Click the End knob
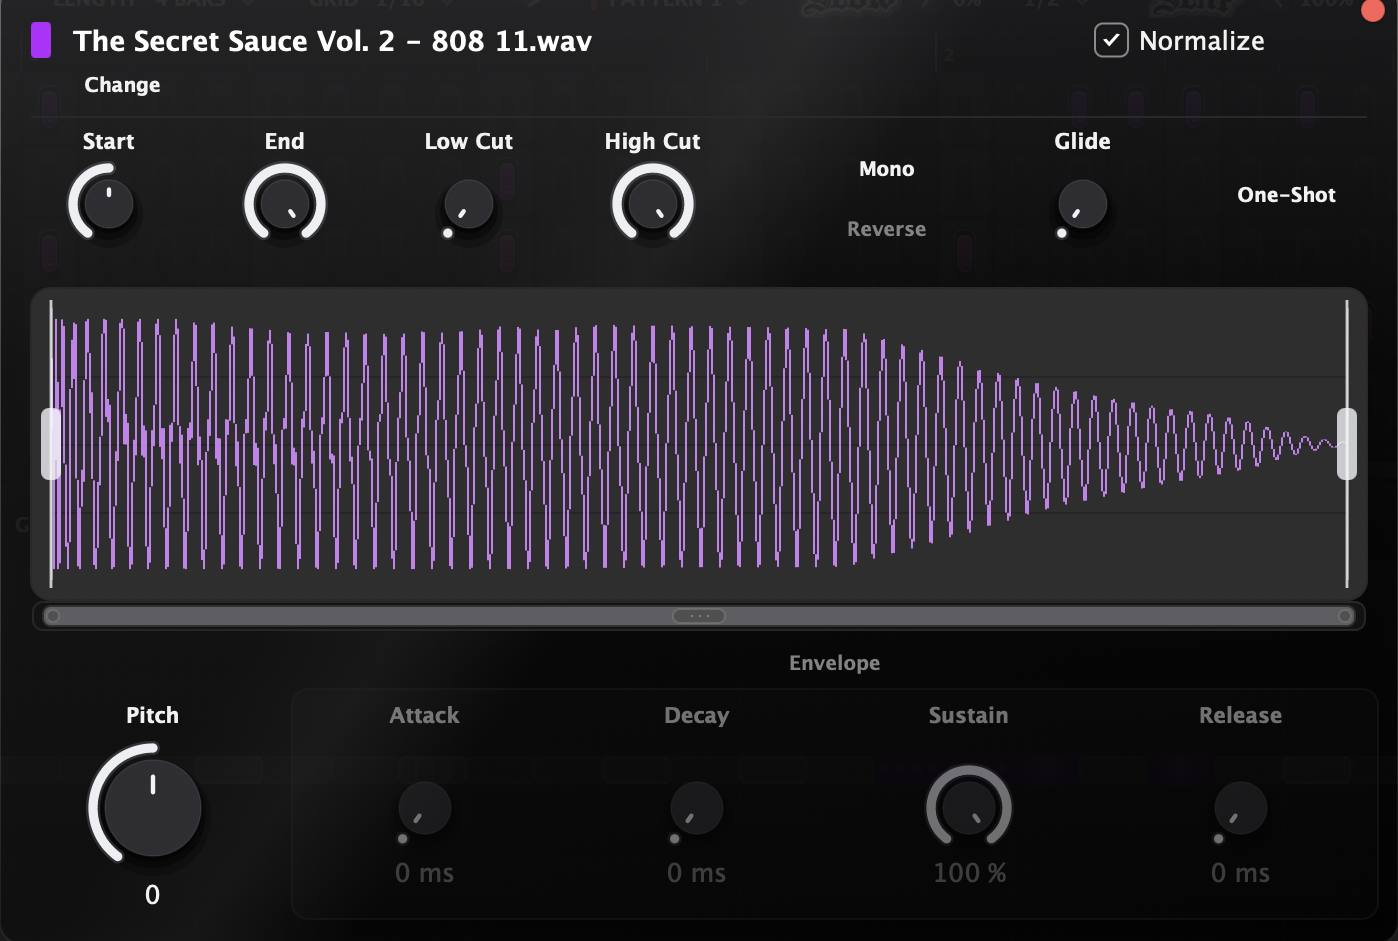Screen dimensions: 1398x941 [285, 203]
